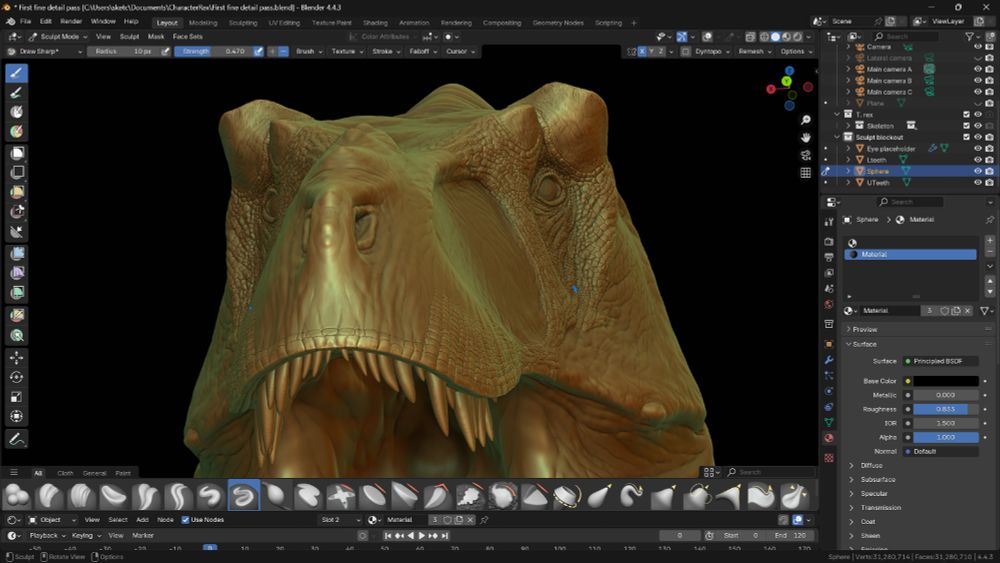
Task: Select the Annotate tool in left toolbar
Action: (17, 439)
